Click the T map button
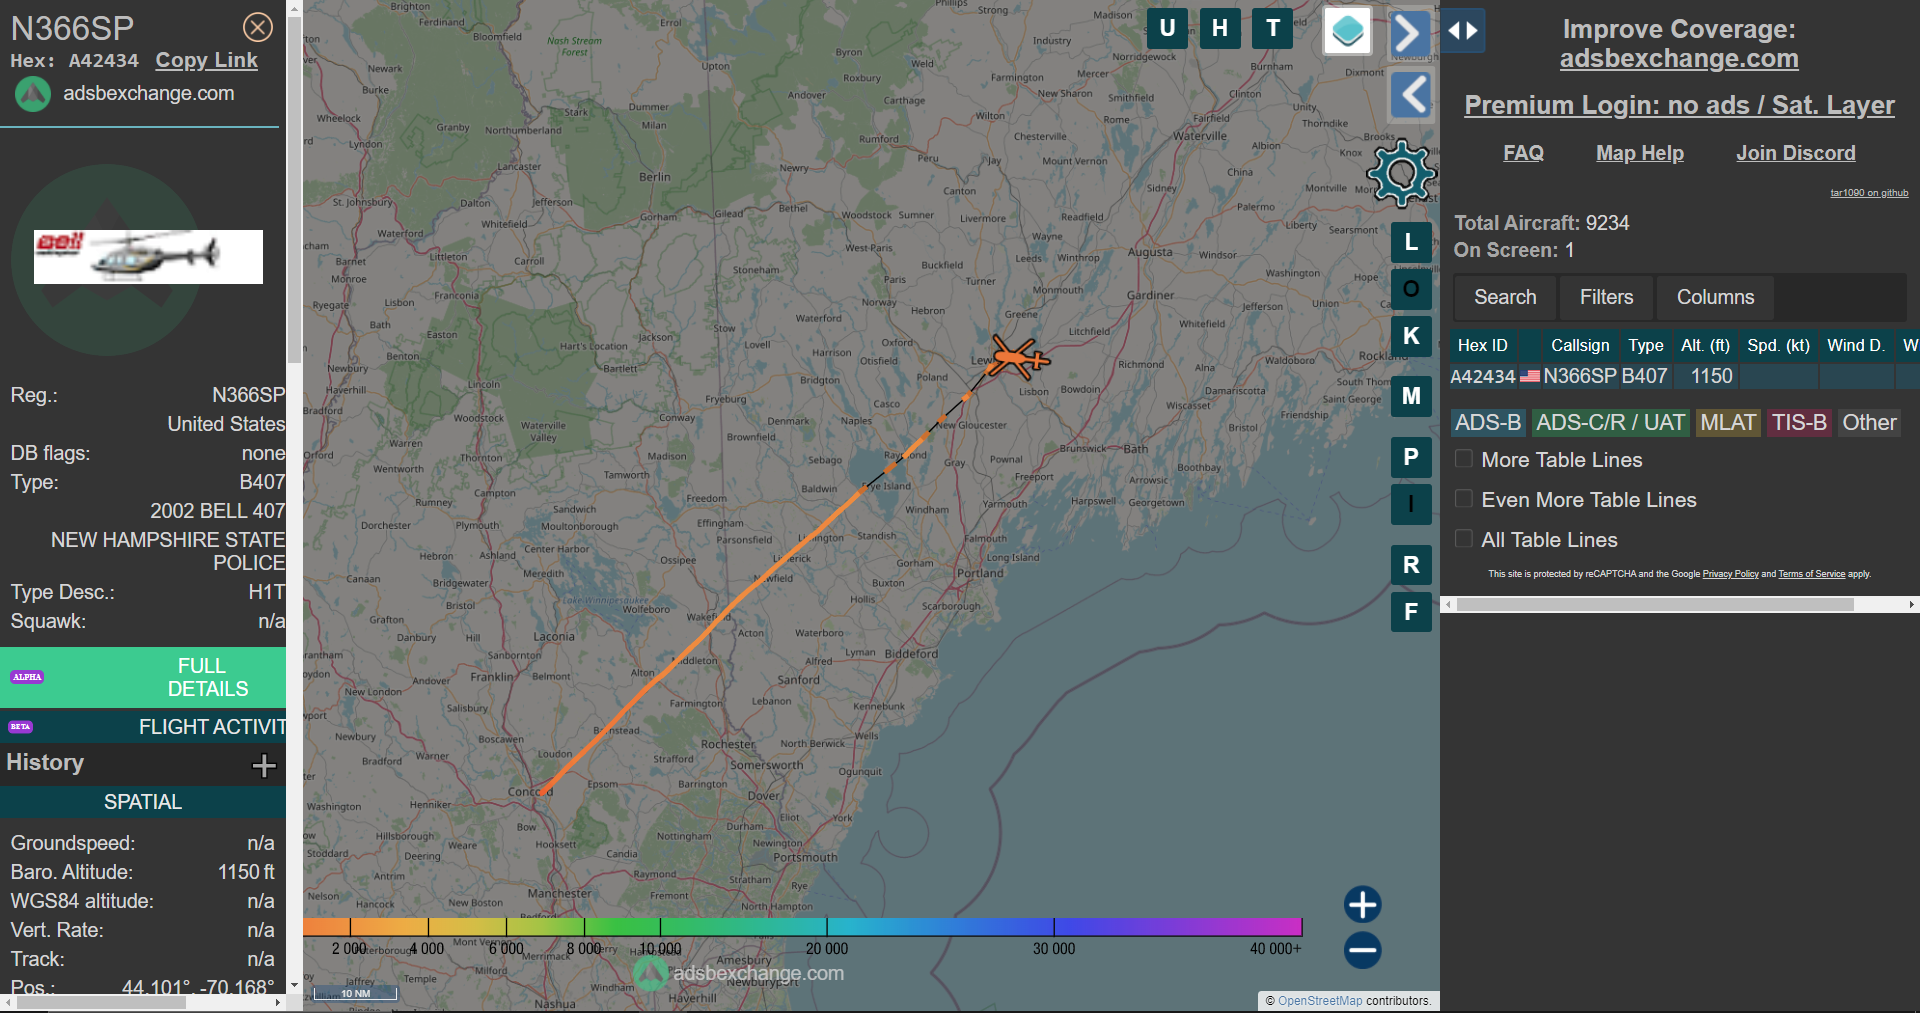This screenshot has height=1013, width=1920. (1273, 28)
